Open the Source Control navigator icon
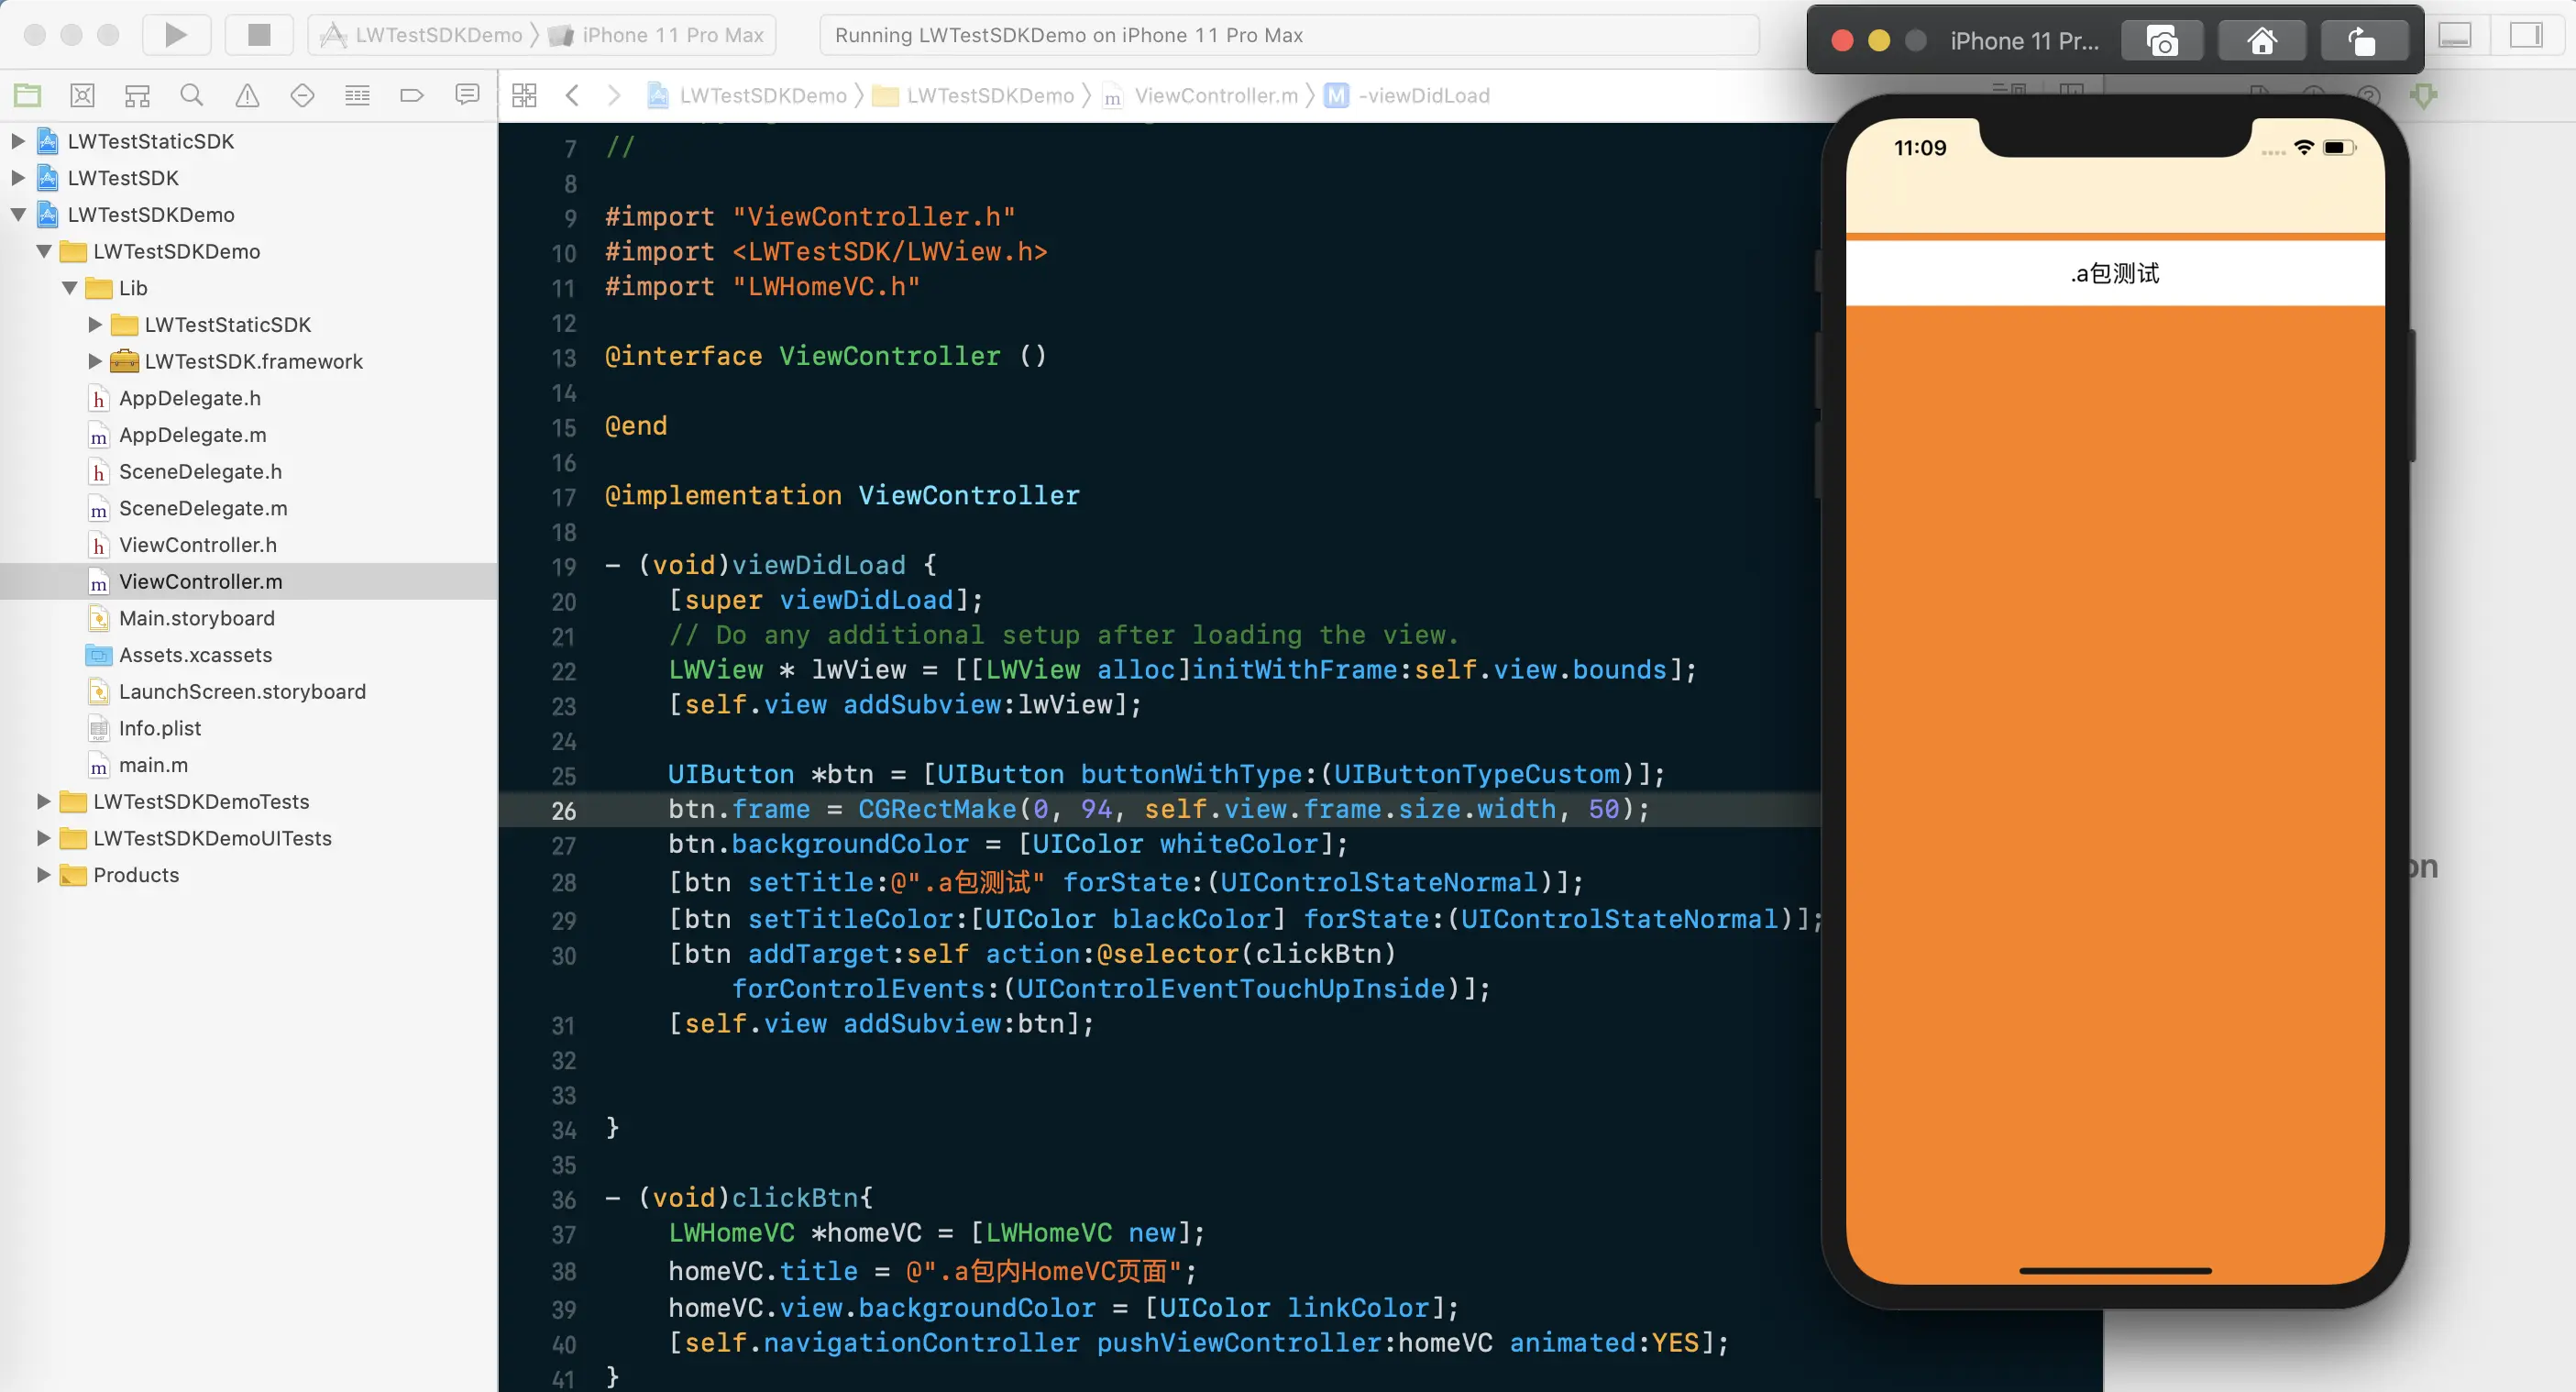2576x1392 pixels. tap(82, 95)
